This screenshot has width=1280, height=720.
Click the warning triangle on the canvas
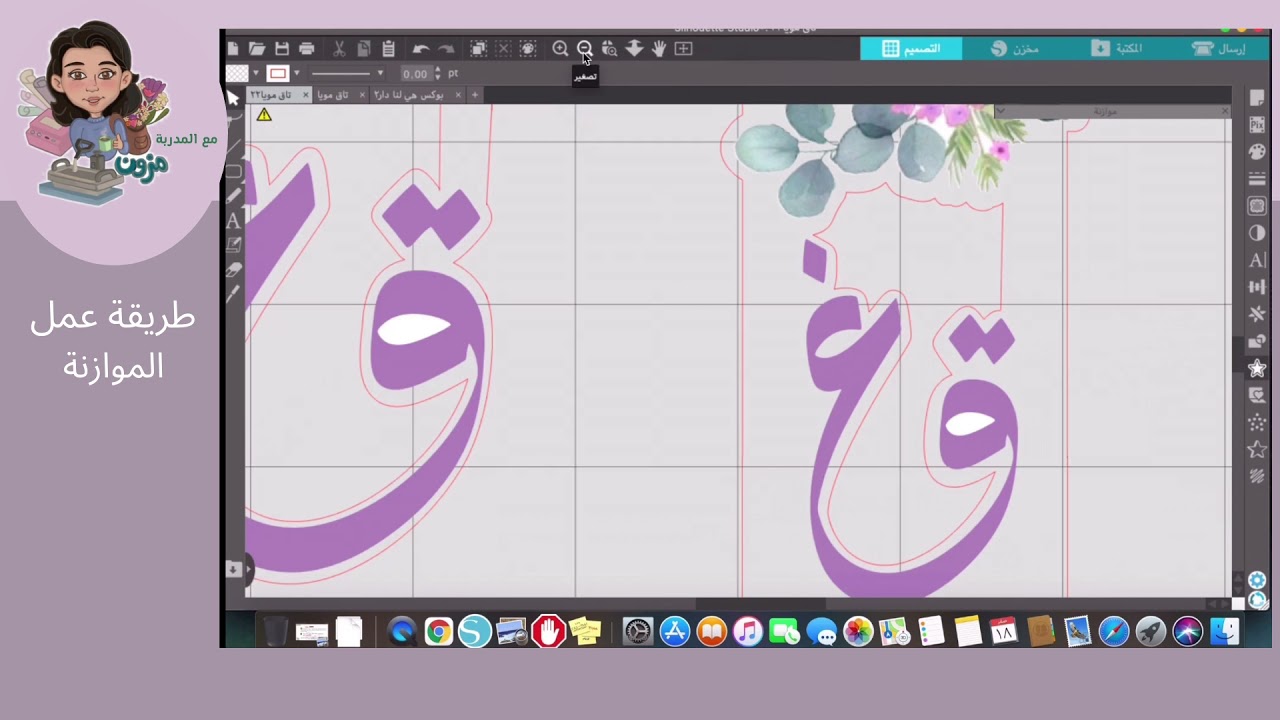pyautogui.click(x=263, y=115)
